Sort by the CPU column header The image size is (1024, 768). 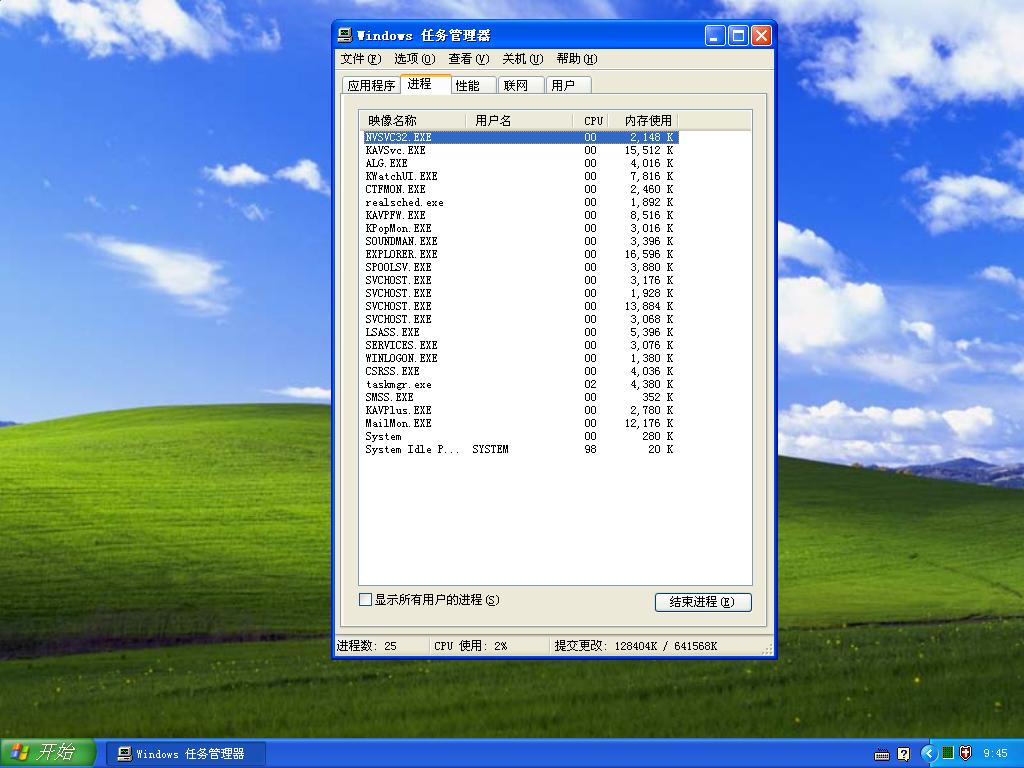pos(591,121)
